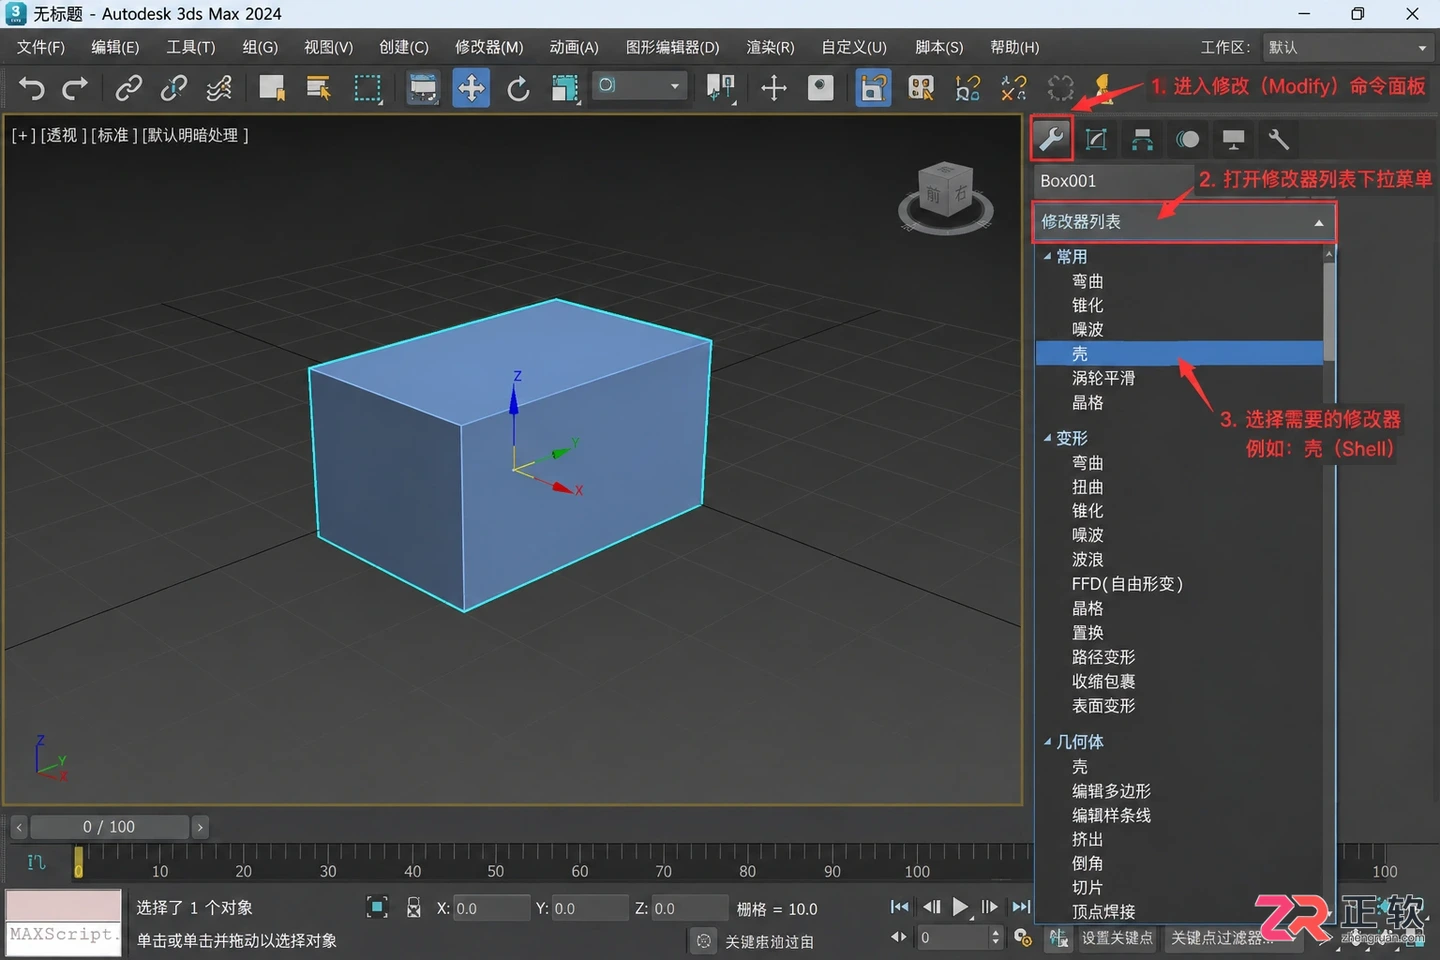Toggle the Key Mode button
The height and width of the screenshot is (960, 1440).
click(899, 937)
